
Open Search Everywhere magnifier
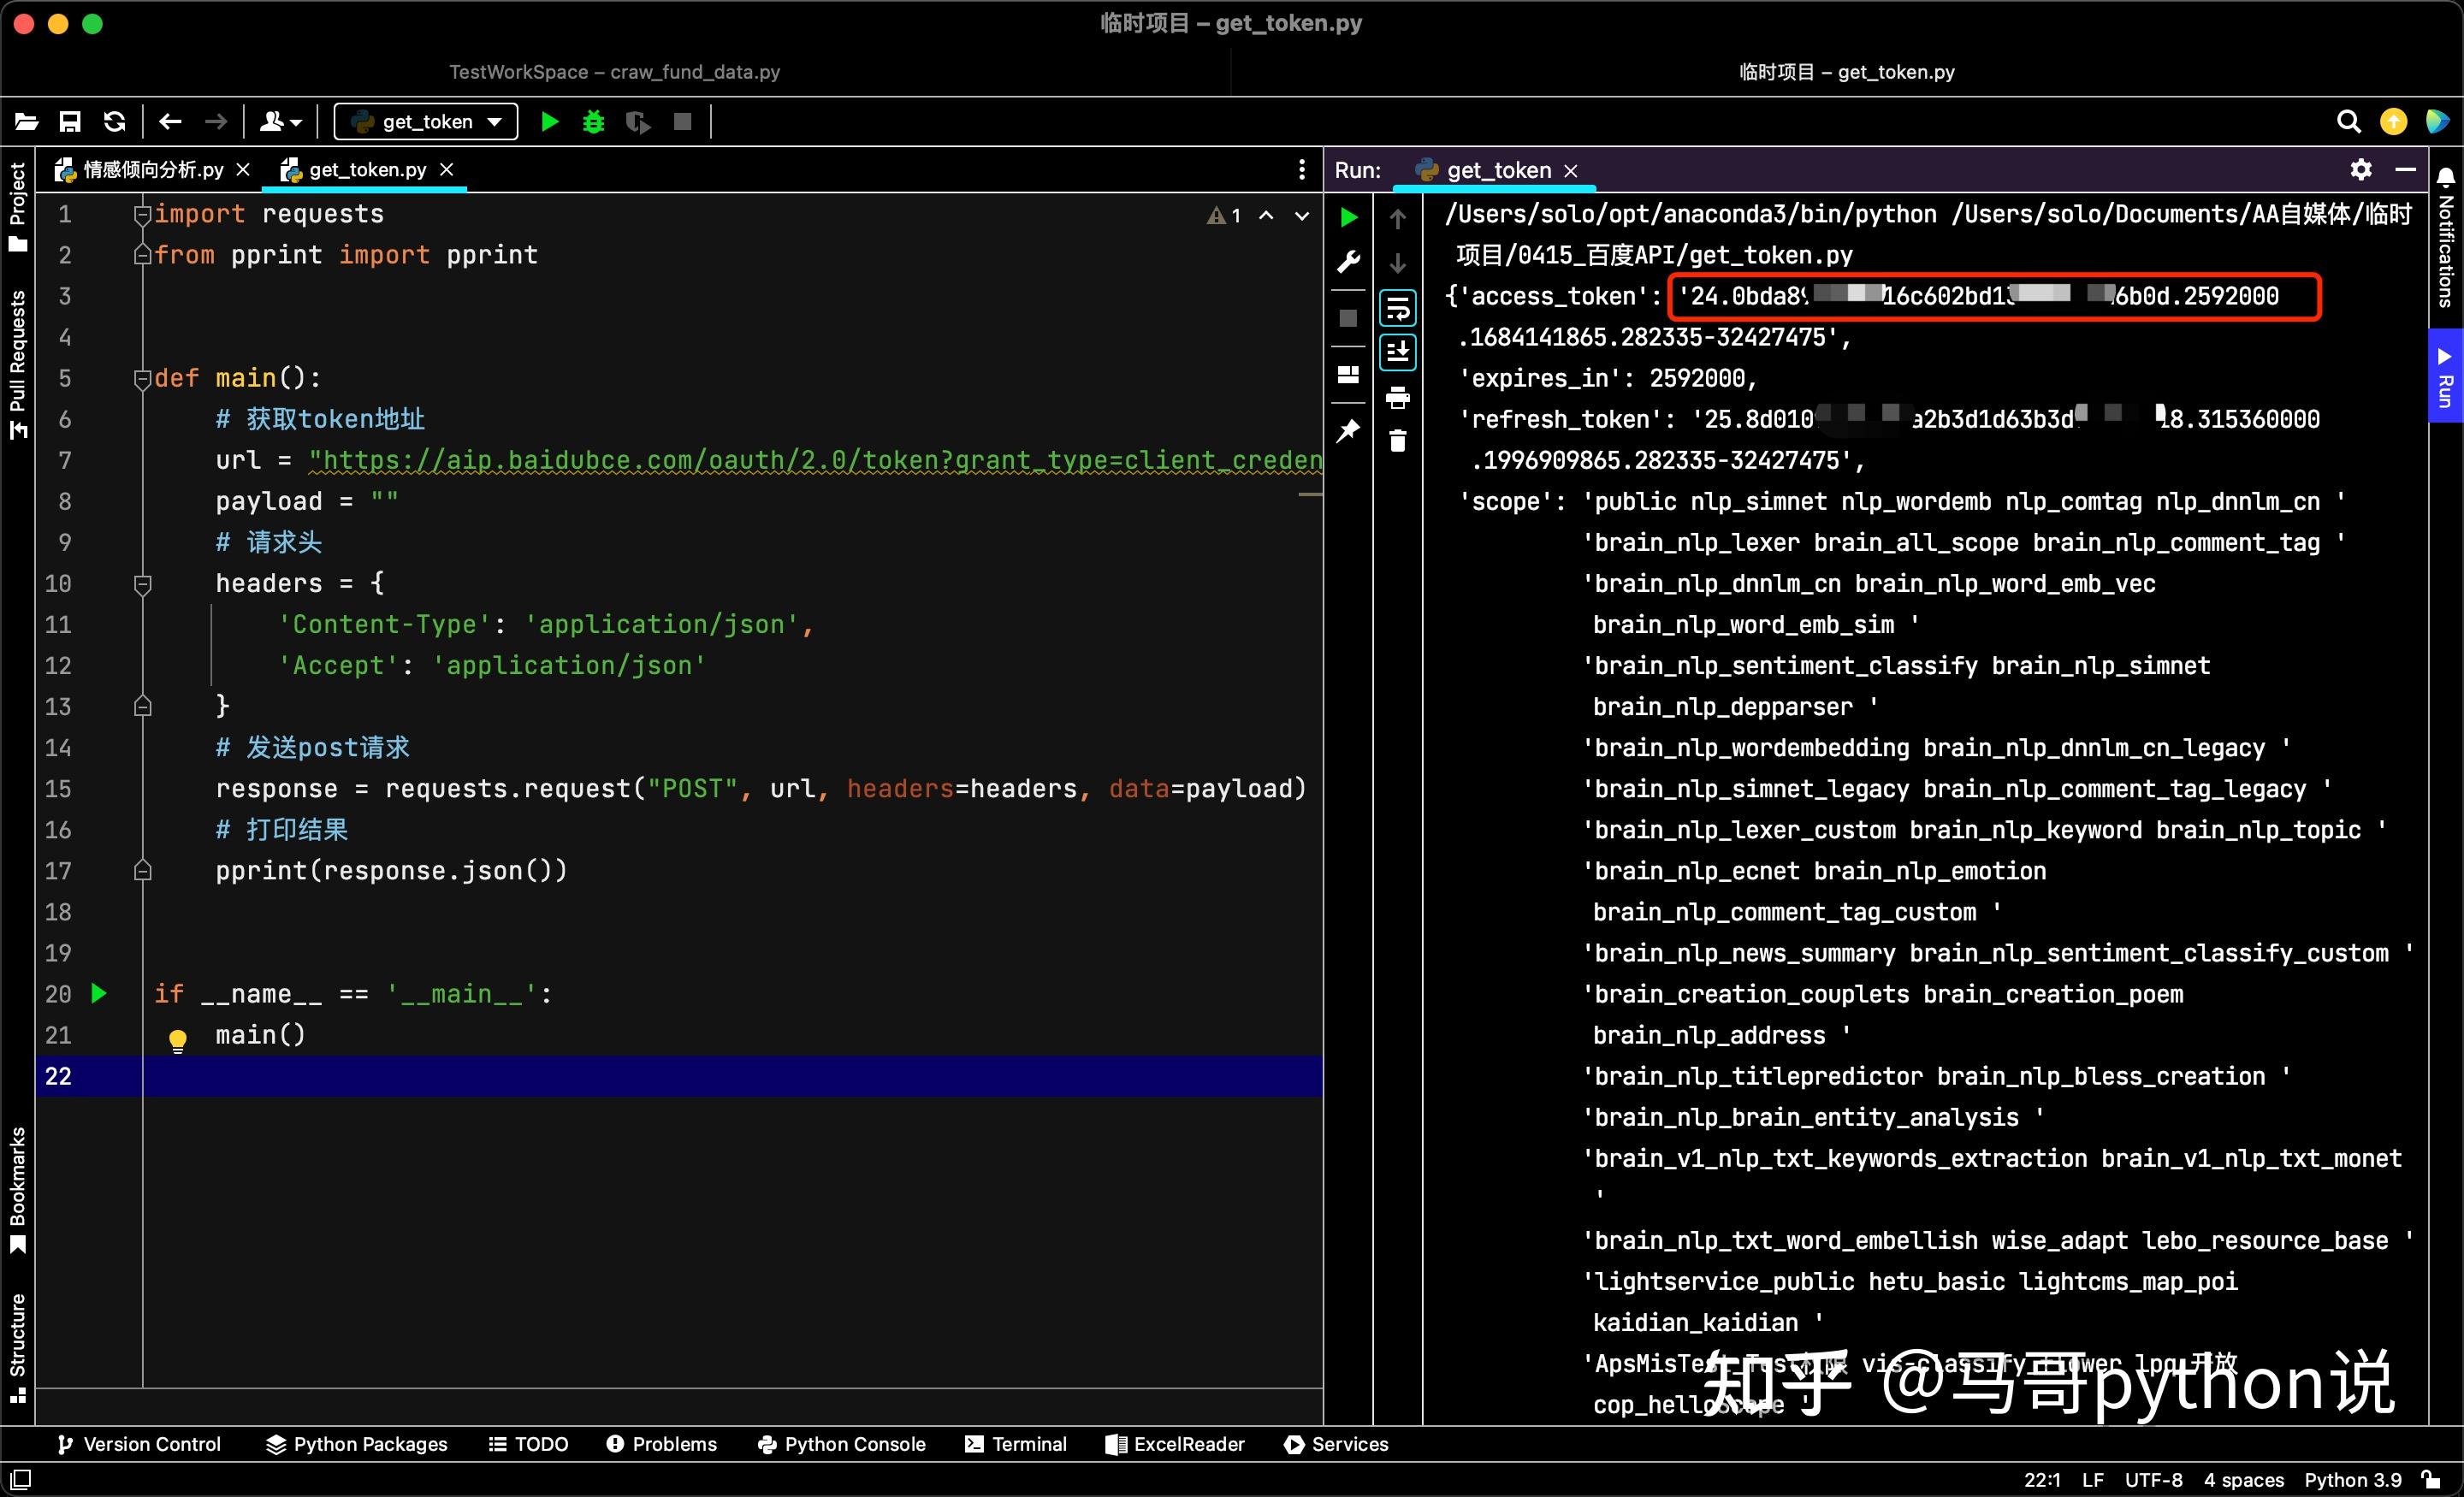(x=2348, y=121)
